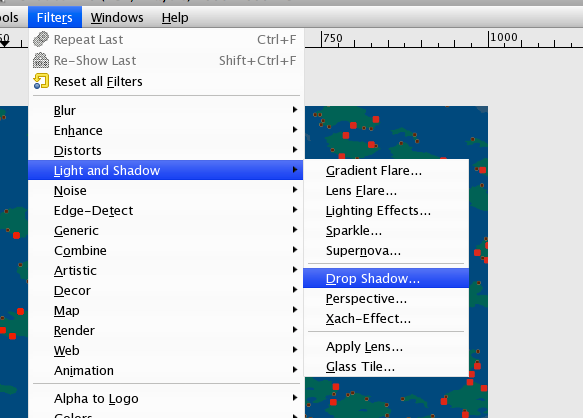Click the Web submenu arrow
Viewport: 583px width, 418px height.
tap(295, 350)
